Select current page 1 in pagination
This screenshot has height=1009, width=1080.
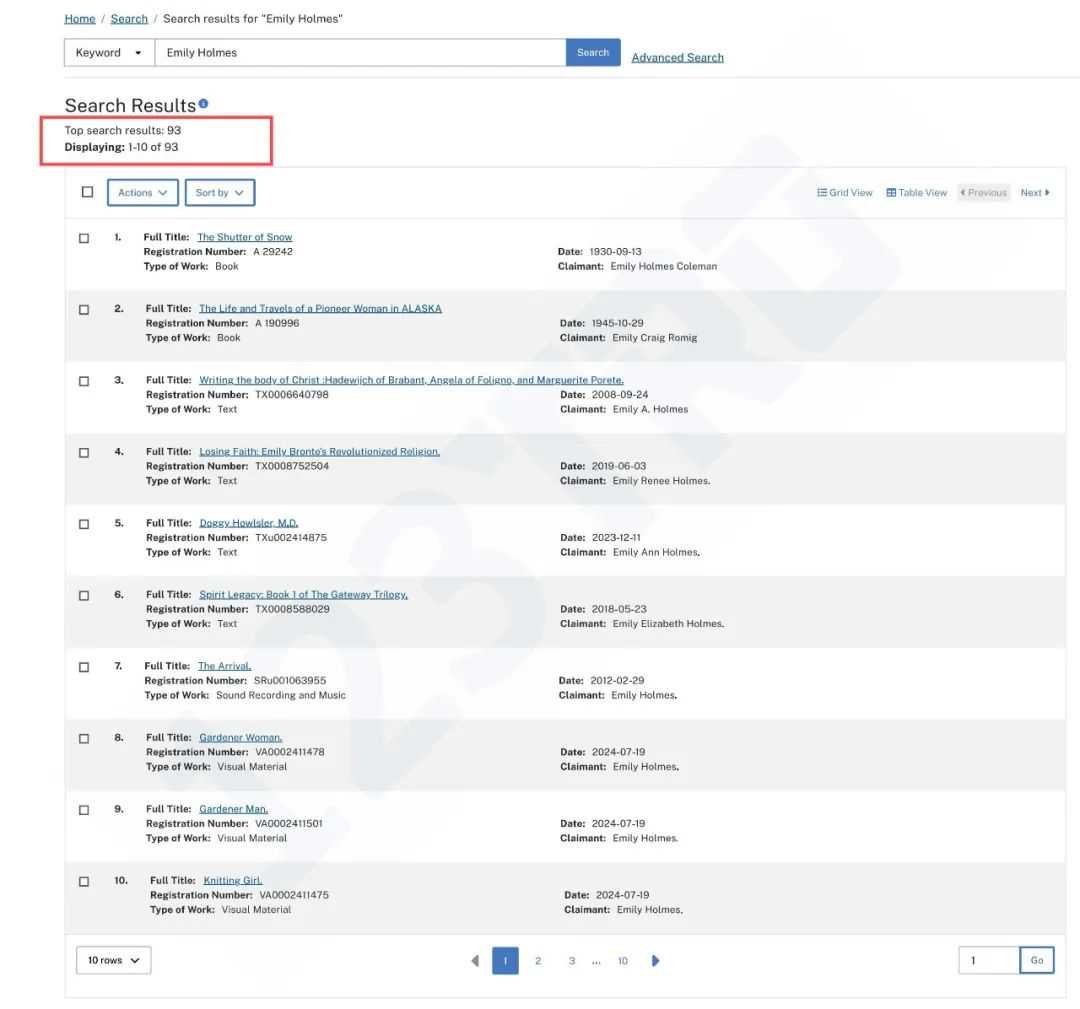pos(505,961)
